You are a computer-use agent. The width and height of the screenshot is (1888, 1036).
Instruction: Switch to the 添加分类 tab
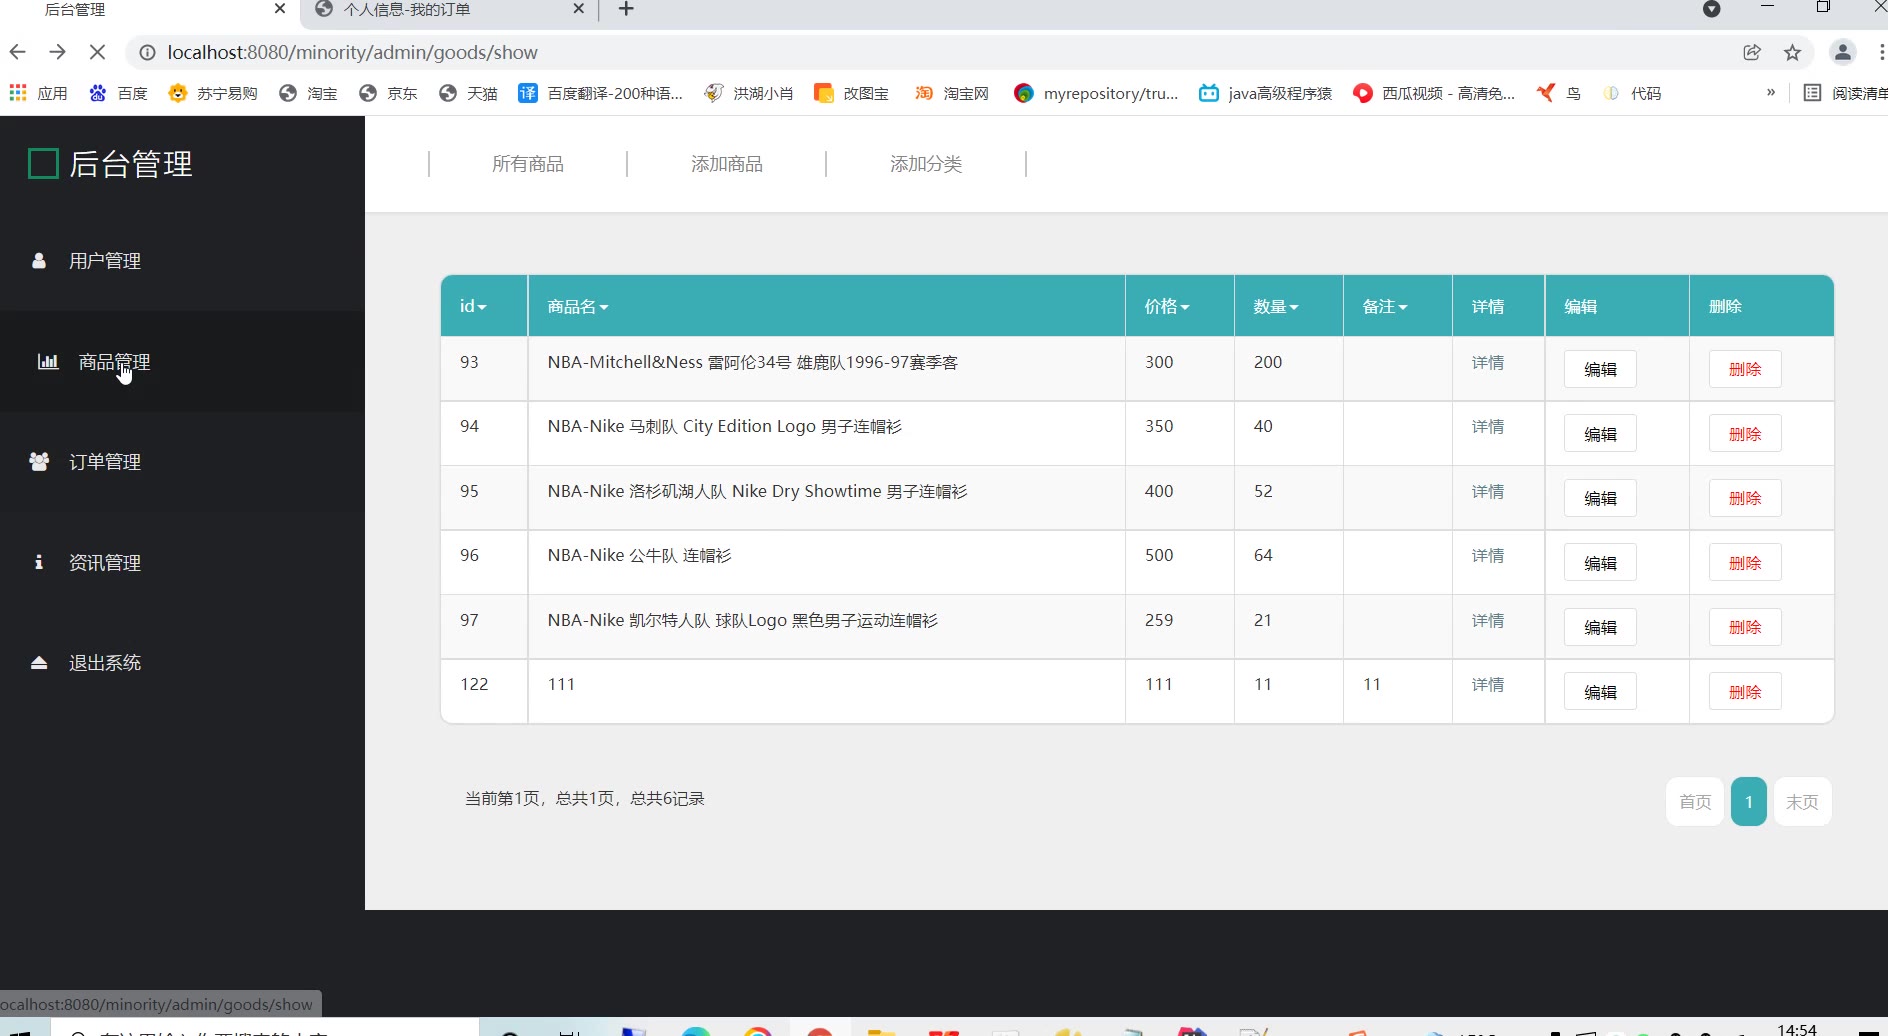926,164
